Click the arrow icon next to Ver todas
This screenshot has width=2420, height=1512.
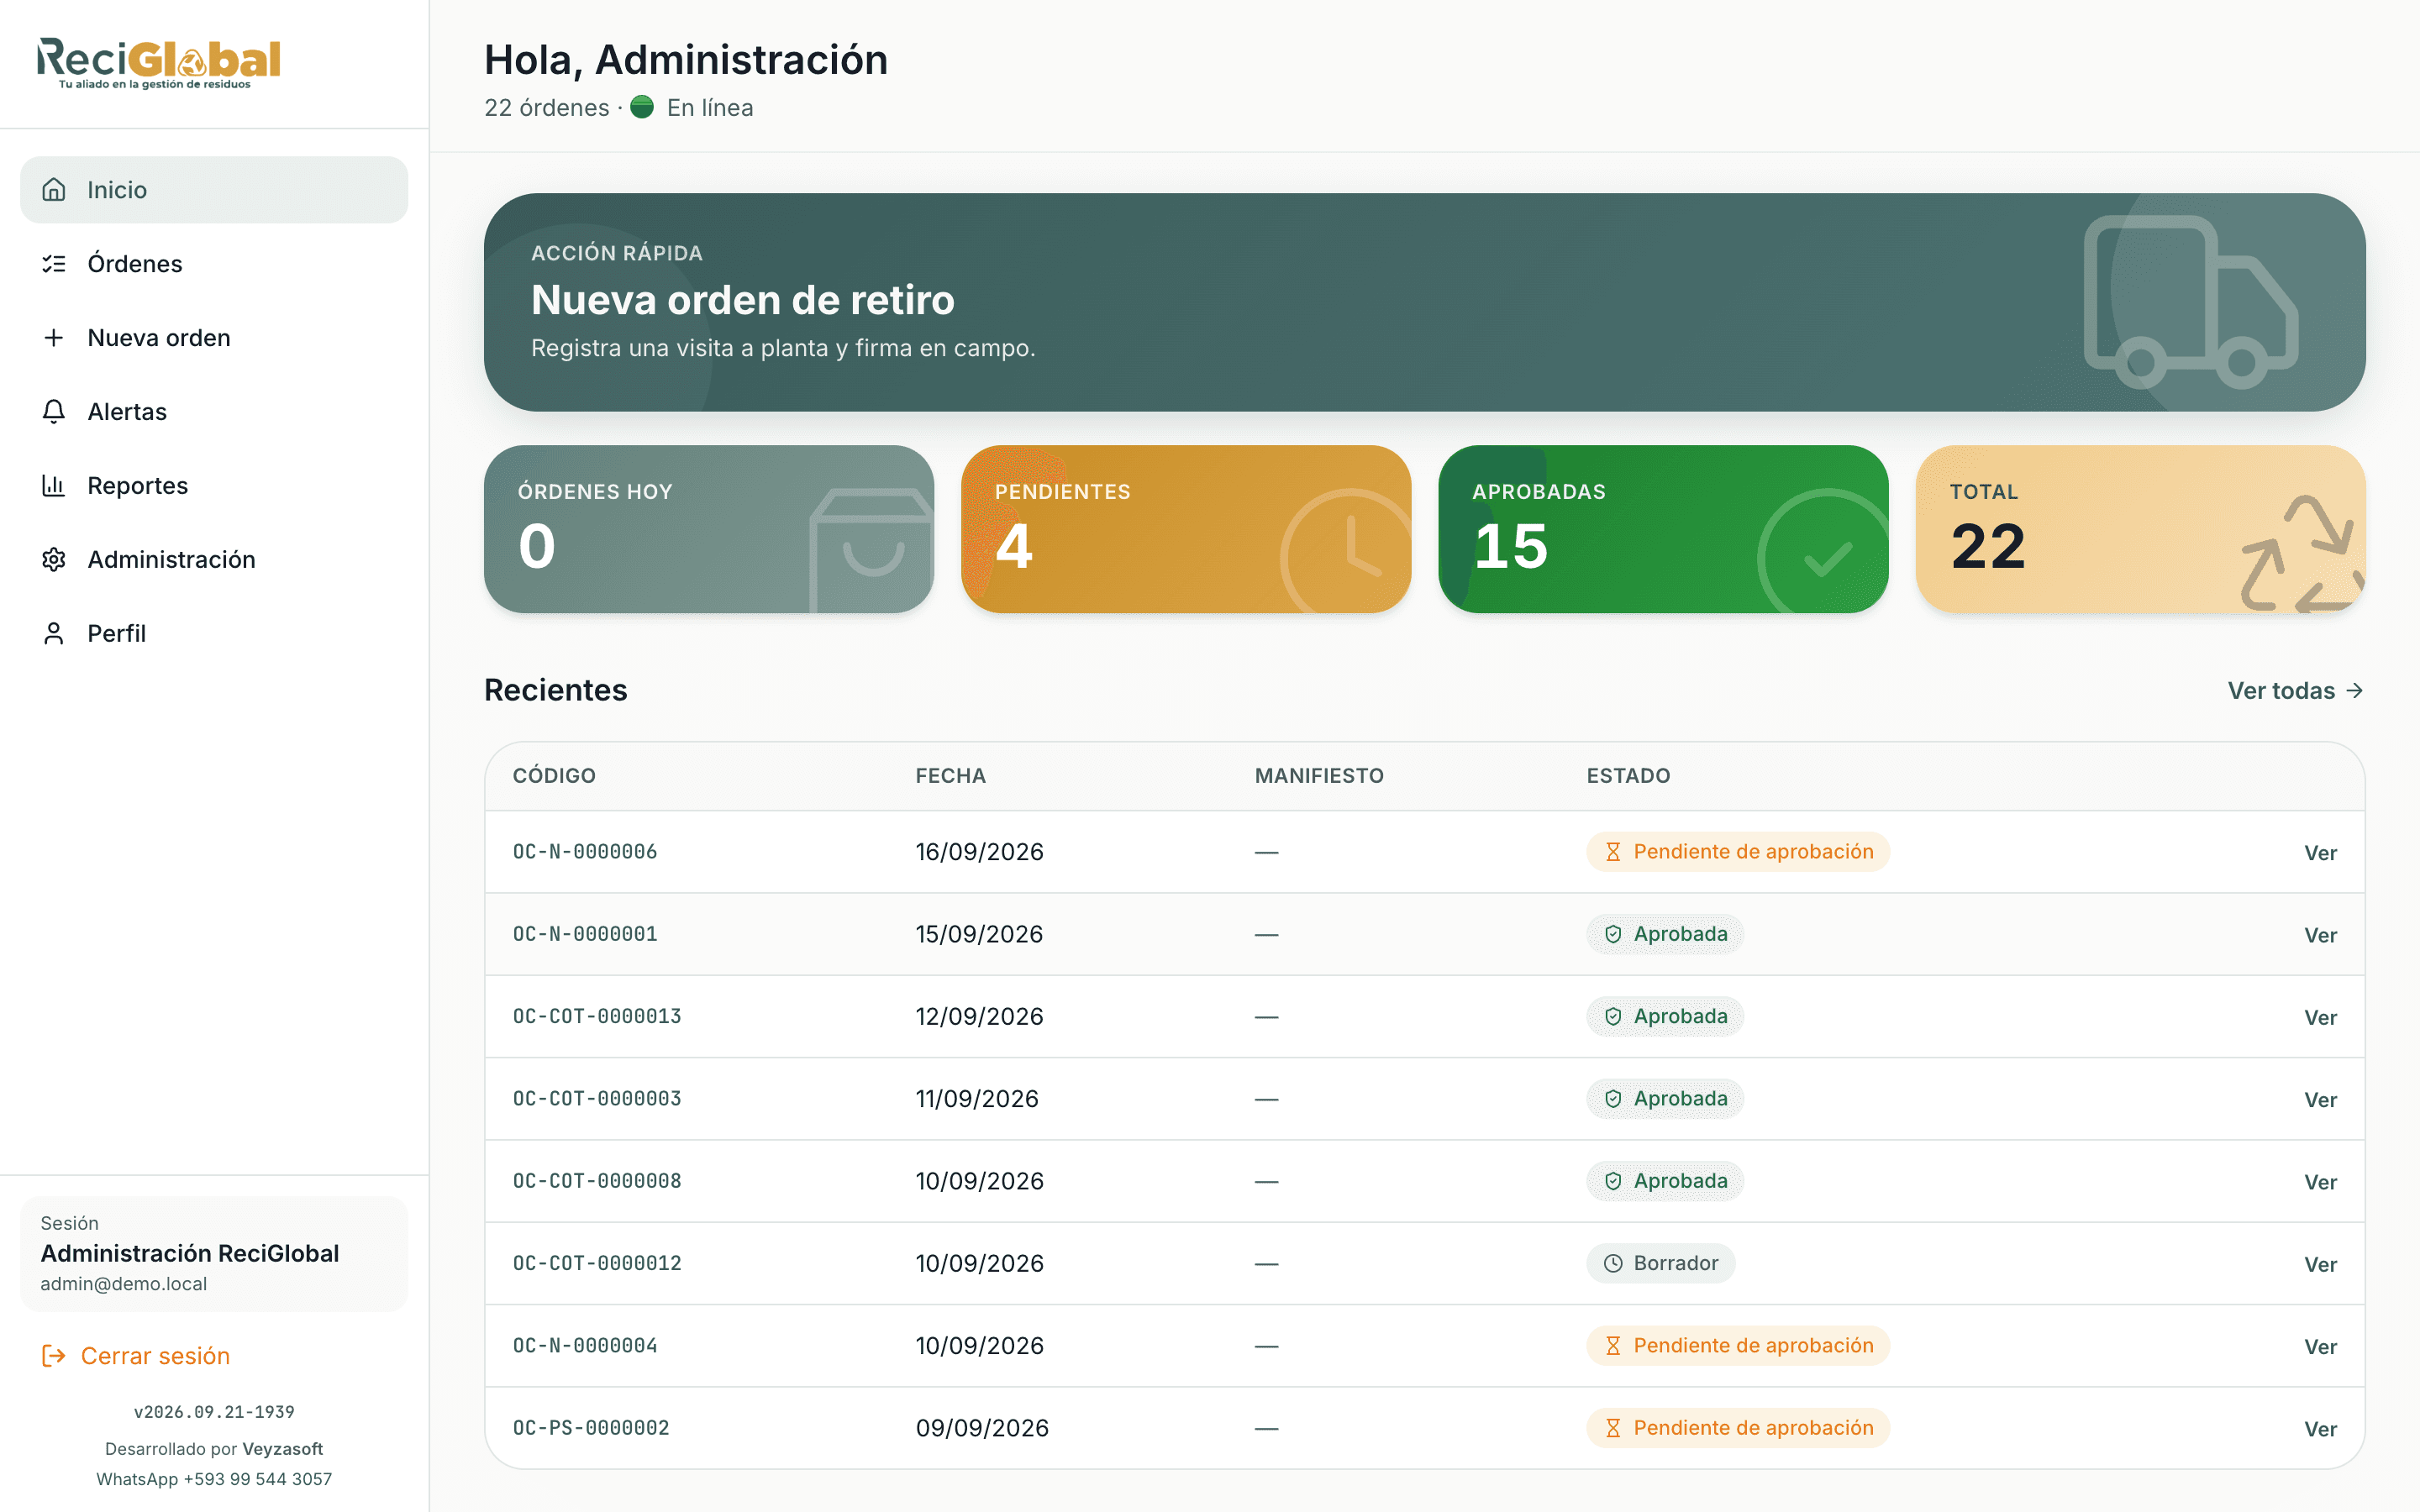point(2354,691)
